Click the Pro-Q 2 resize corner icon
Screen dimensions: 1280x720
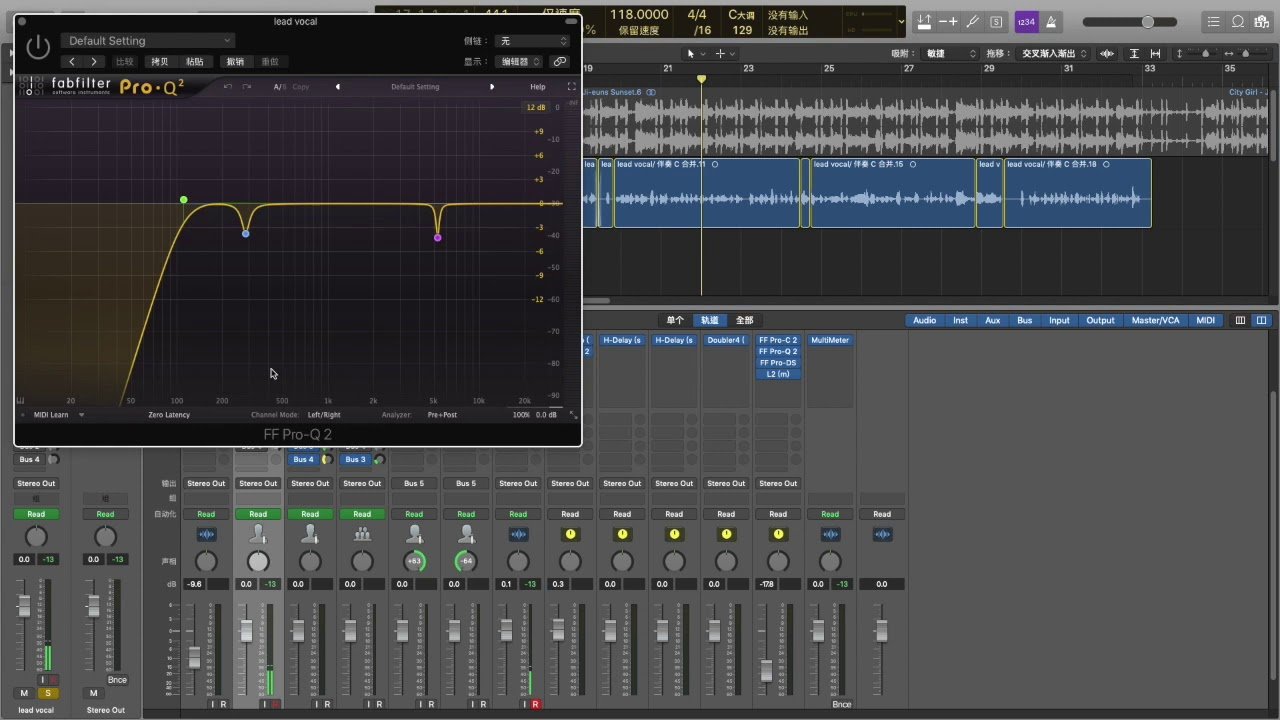pyautogui.click(x=573, y=415)
